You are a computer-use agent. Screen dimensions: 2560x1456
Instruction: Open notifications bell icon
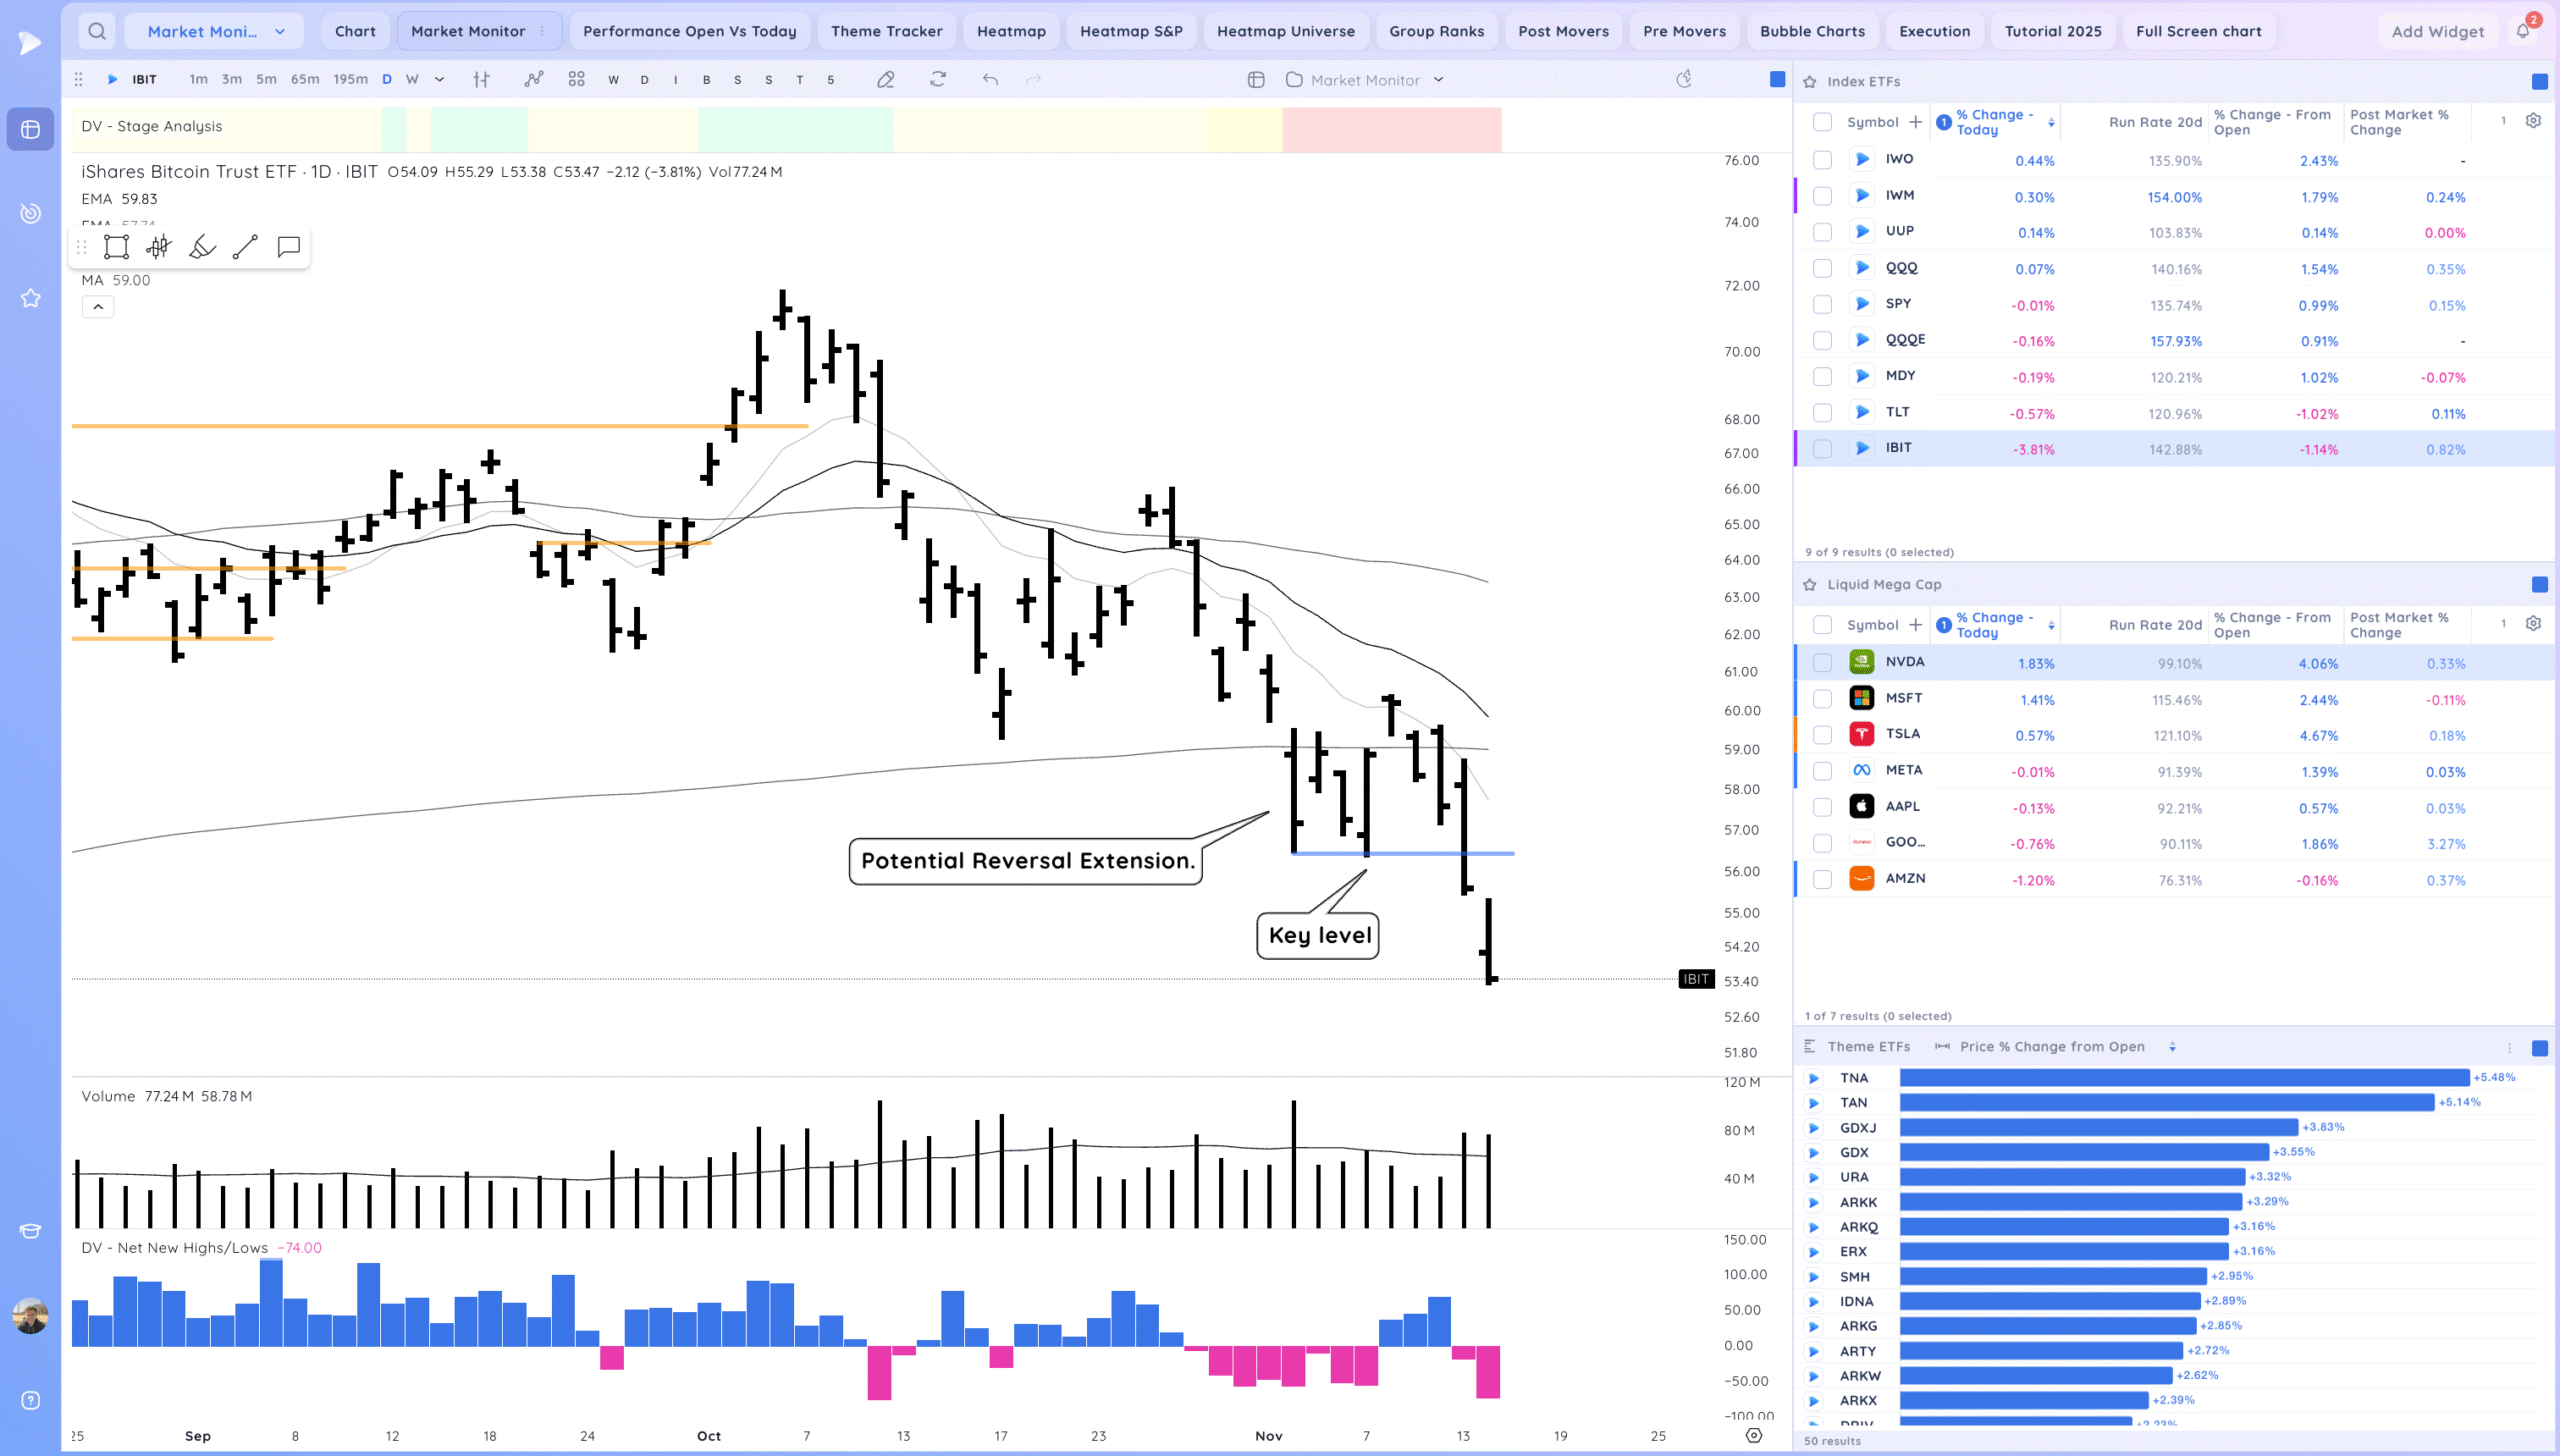pyautogui.click(x=2523, y=31)
